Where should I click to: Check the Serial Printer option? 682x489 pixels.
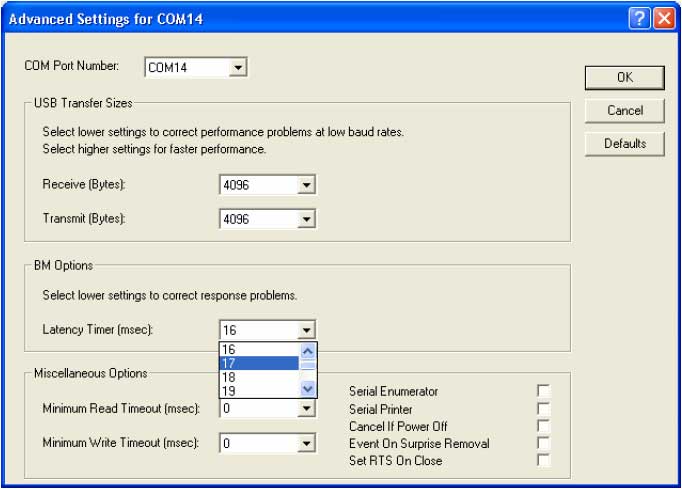point(543,409)
